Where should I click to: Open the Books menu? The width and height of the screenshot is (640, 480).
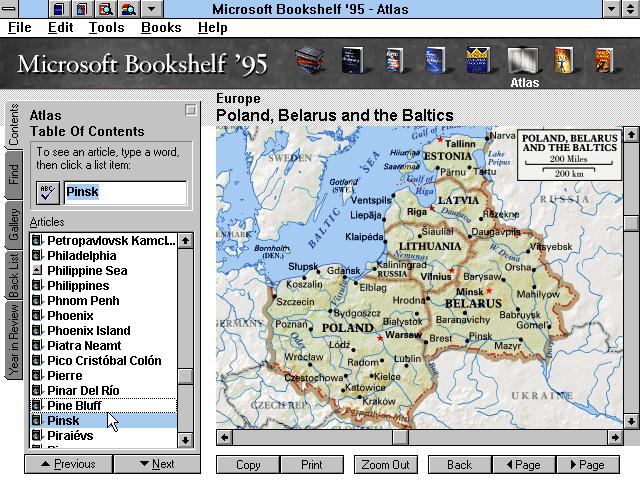pyautogui.click(x=161, y=27)
